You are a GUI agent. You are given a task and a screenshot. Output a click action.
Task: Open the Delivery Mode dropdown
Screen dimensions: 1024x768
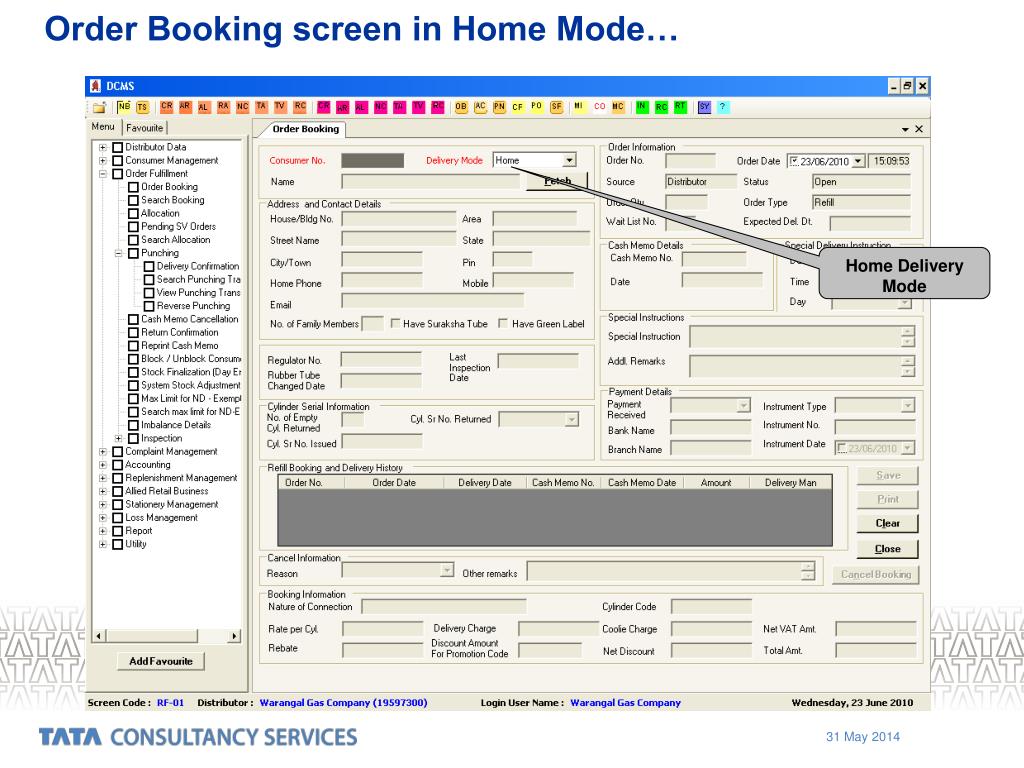point(569,160)
